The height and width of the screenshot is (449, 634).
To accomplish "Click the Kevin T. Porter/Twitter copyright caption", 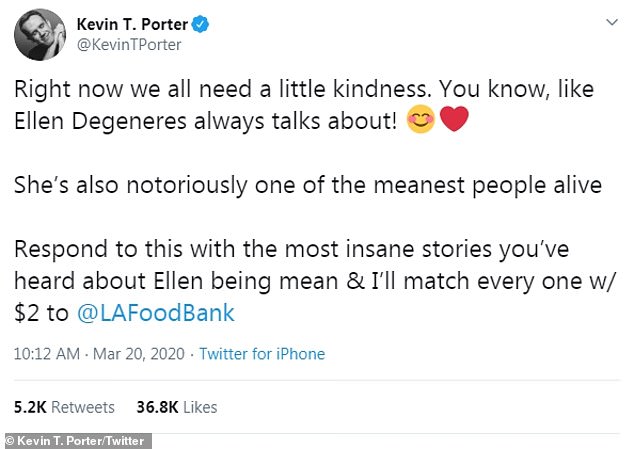I will tap(76, 441).
